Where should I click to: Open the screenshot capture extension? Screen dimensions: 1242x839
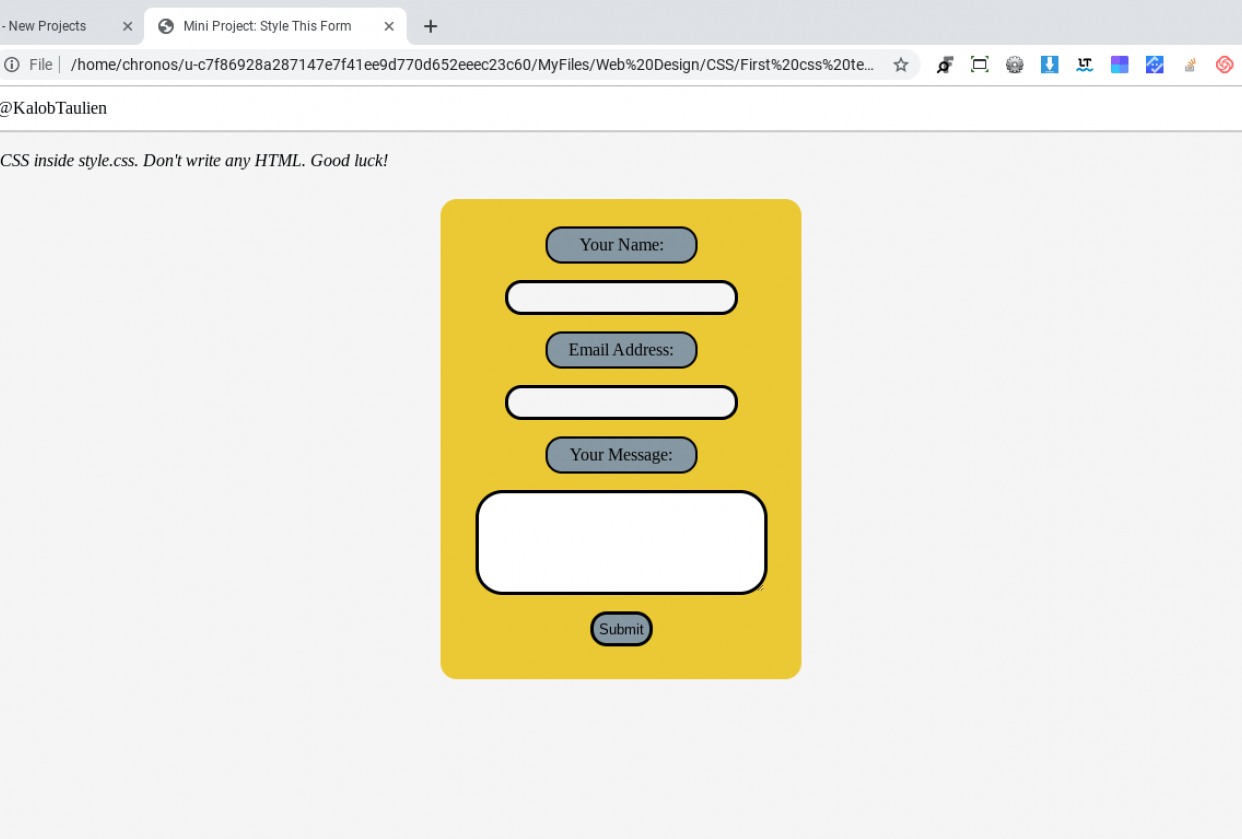coord(980,64)
